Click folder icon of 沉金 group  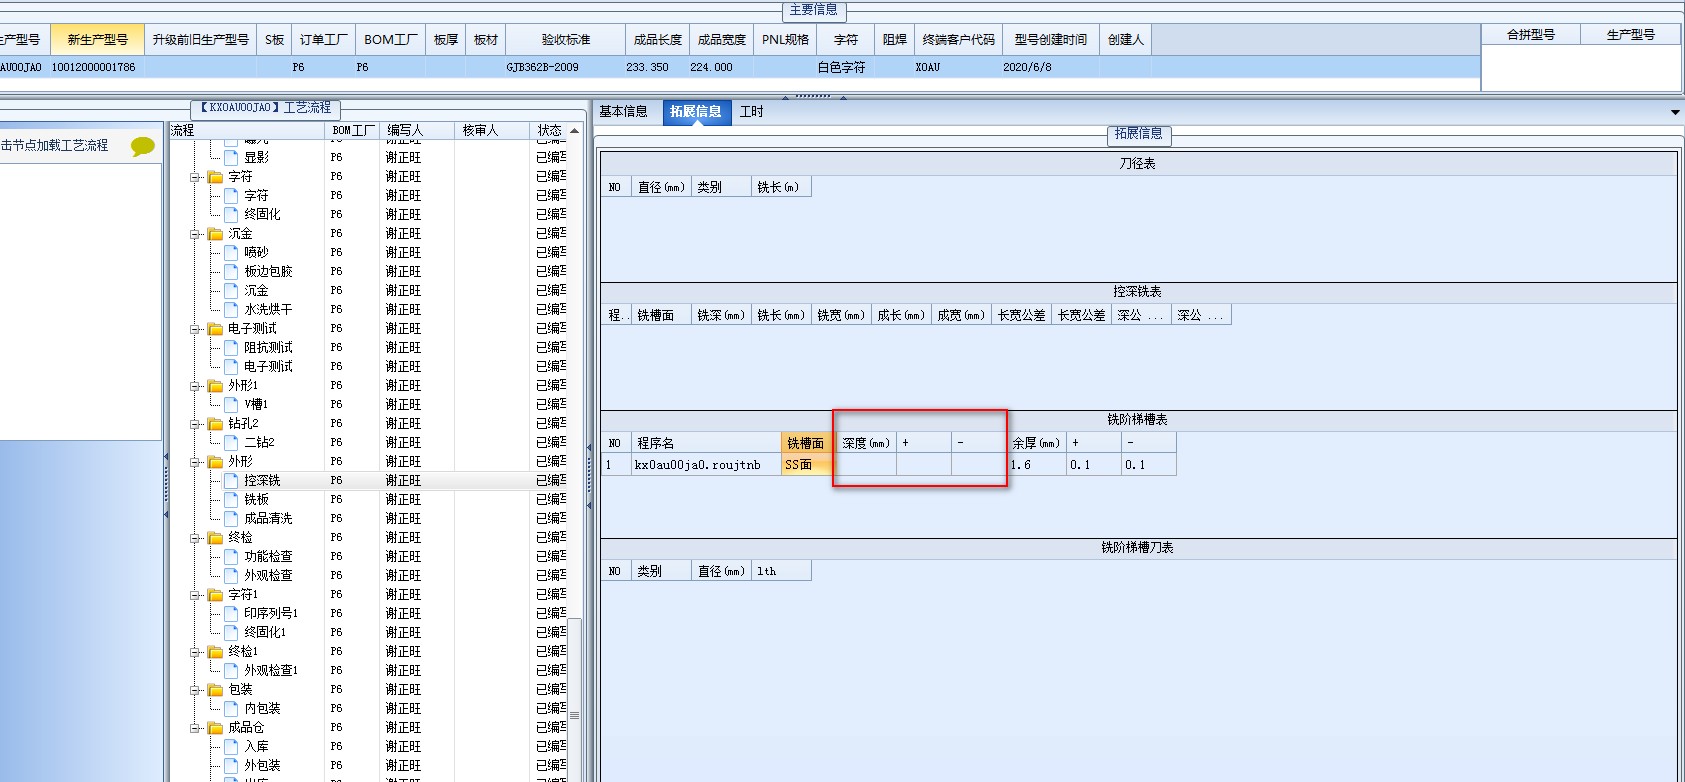[x=215, y=233]
